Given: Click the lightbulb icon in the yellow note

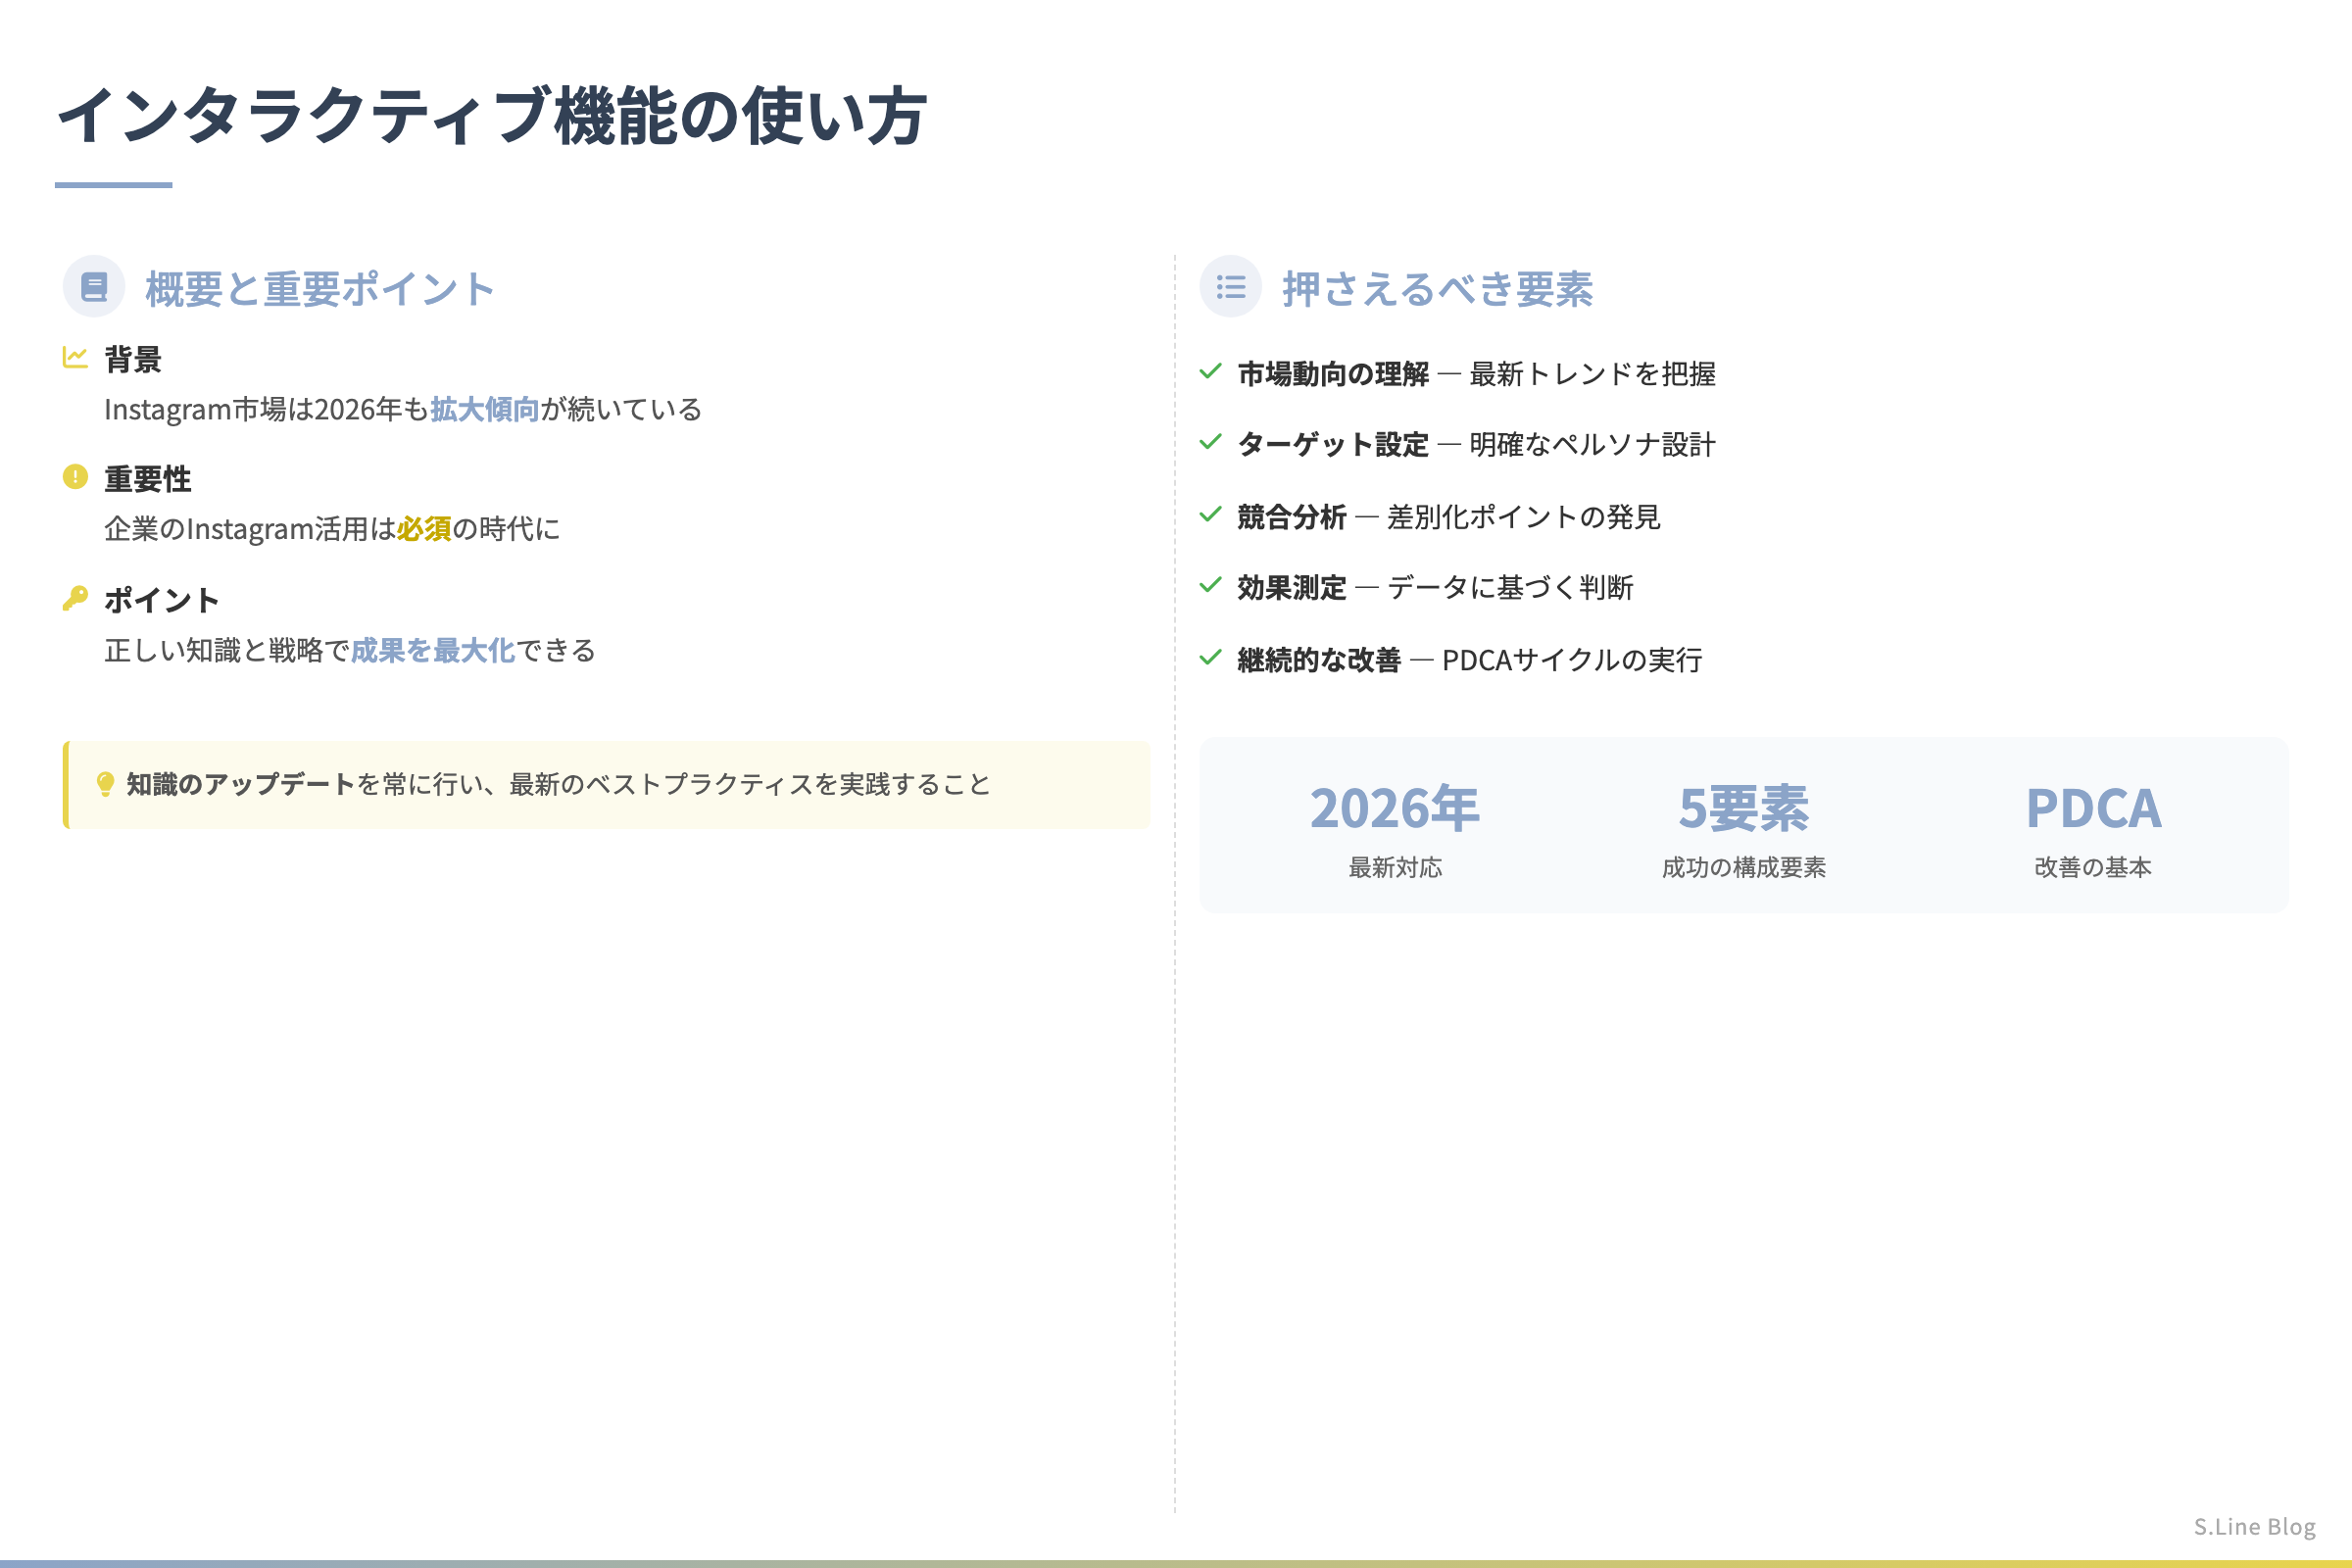Looking at the screenshot, I should click(105, 784).
